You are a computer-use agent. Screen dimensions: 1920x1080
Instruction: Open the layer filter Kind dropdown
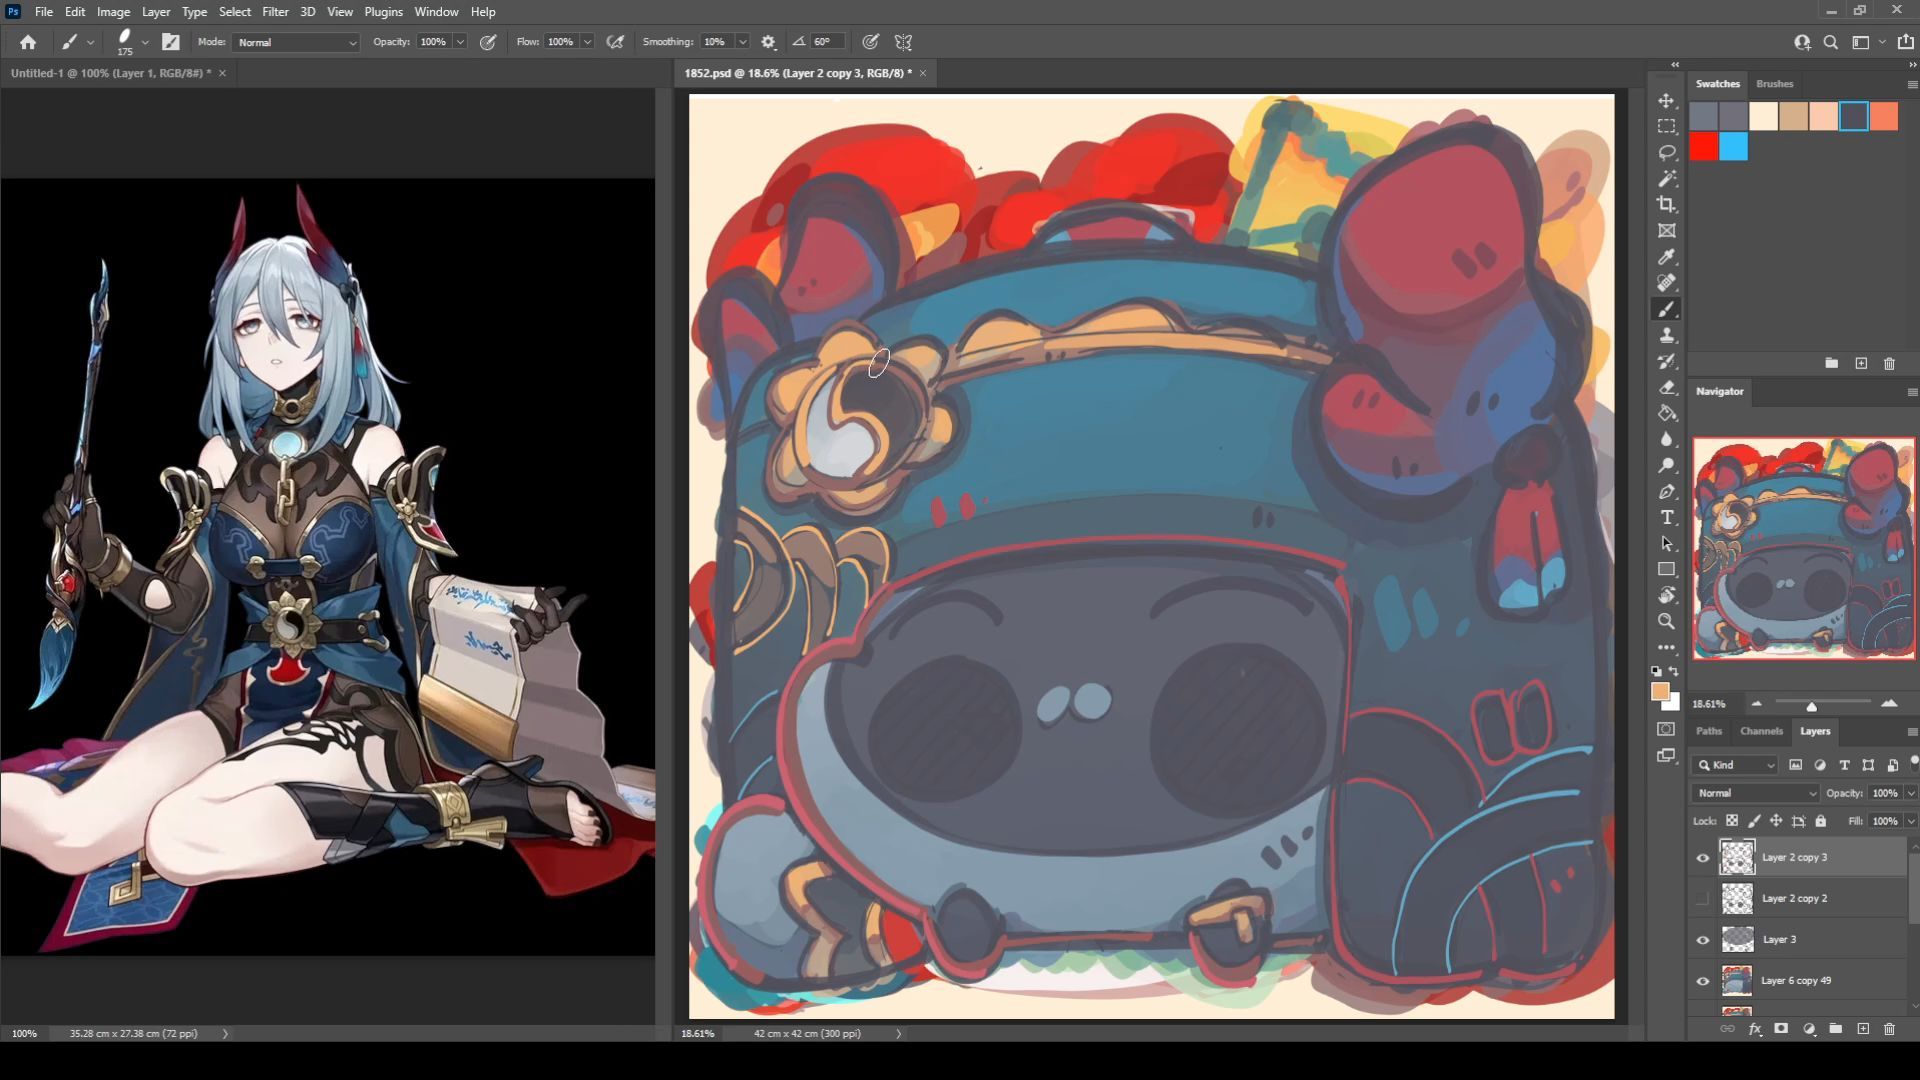click(1735, 765)
